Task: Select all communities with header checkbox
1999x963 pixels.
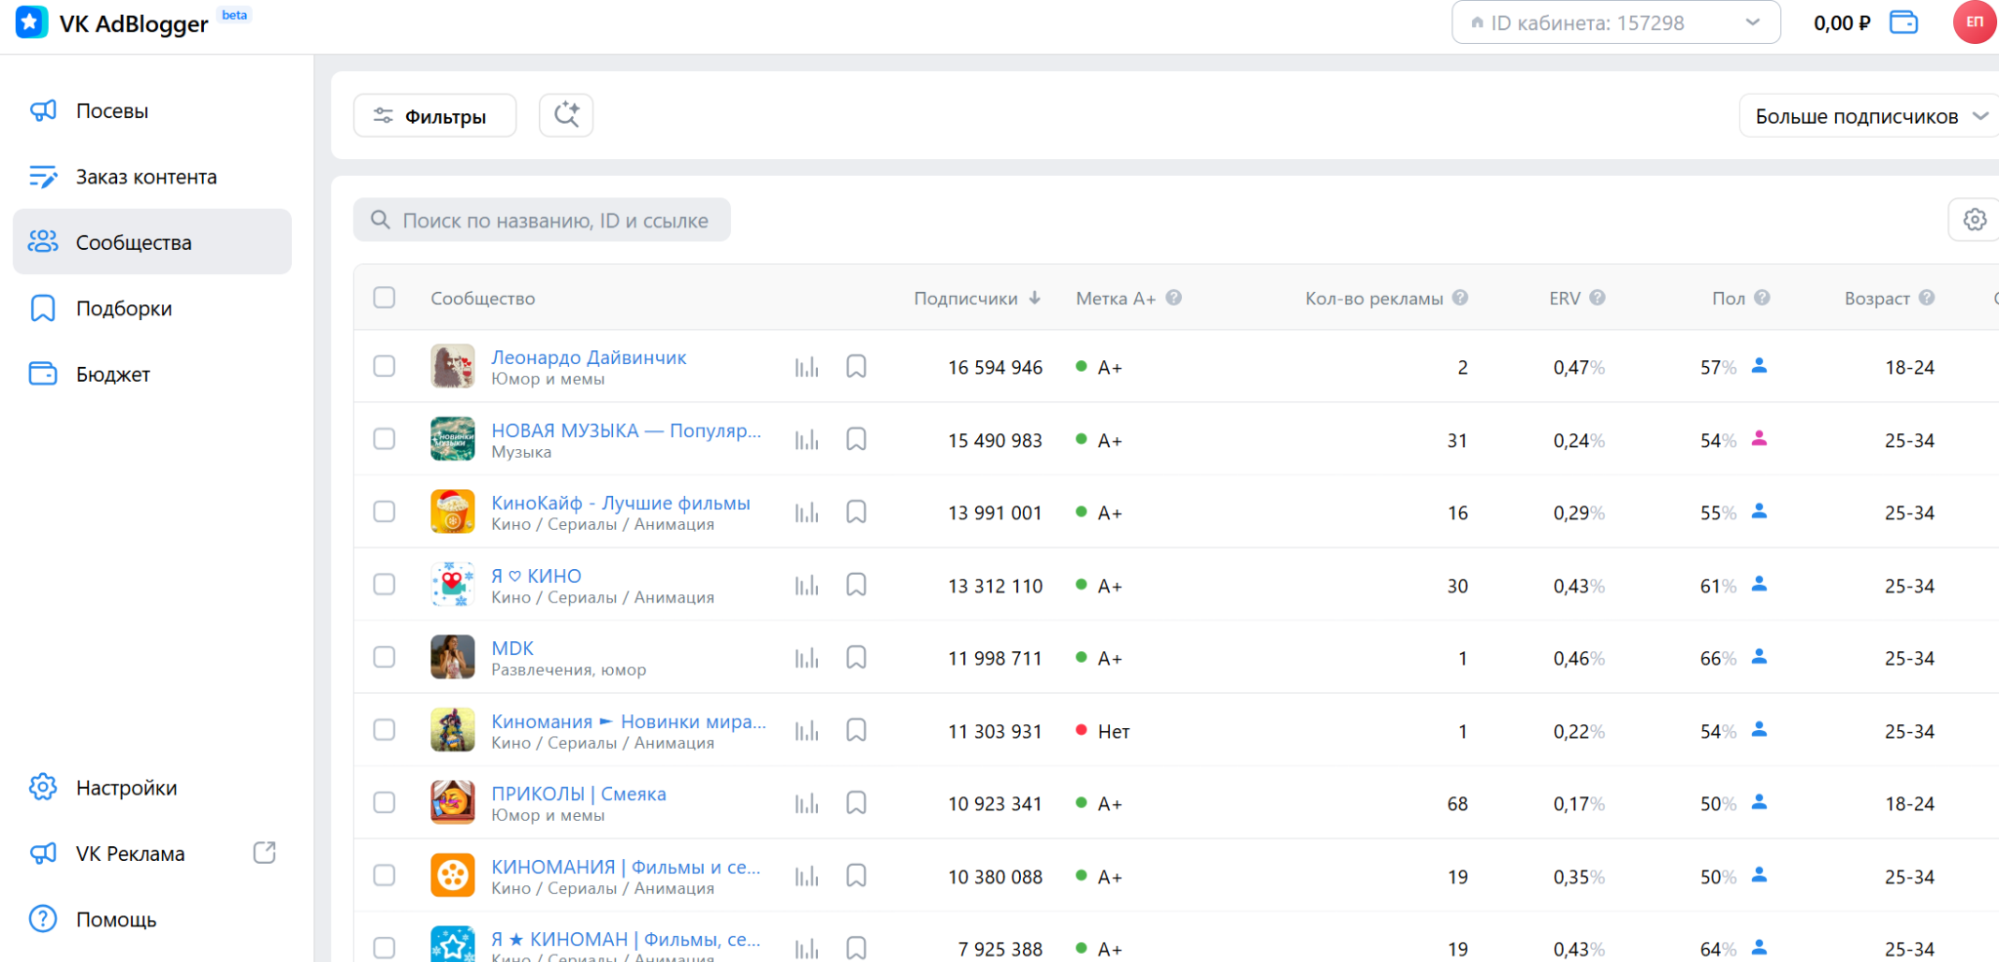Action: point(384,298)
